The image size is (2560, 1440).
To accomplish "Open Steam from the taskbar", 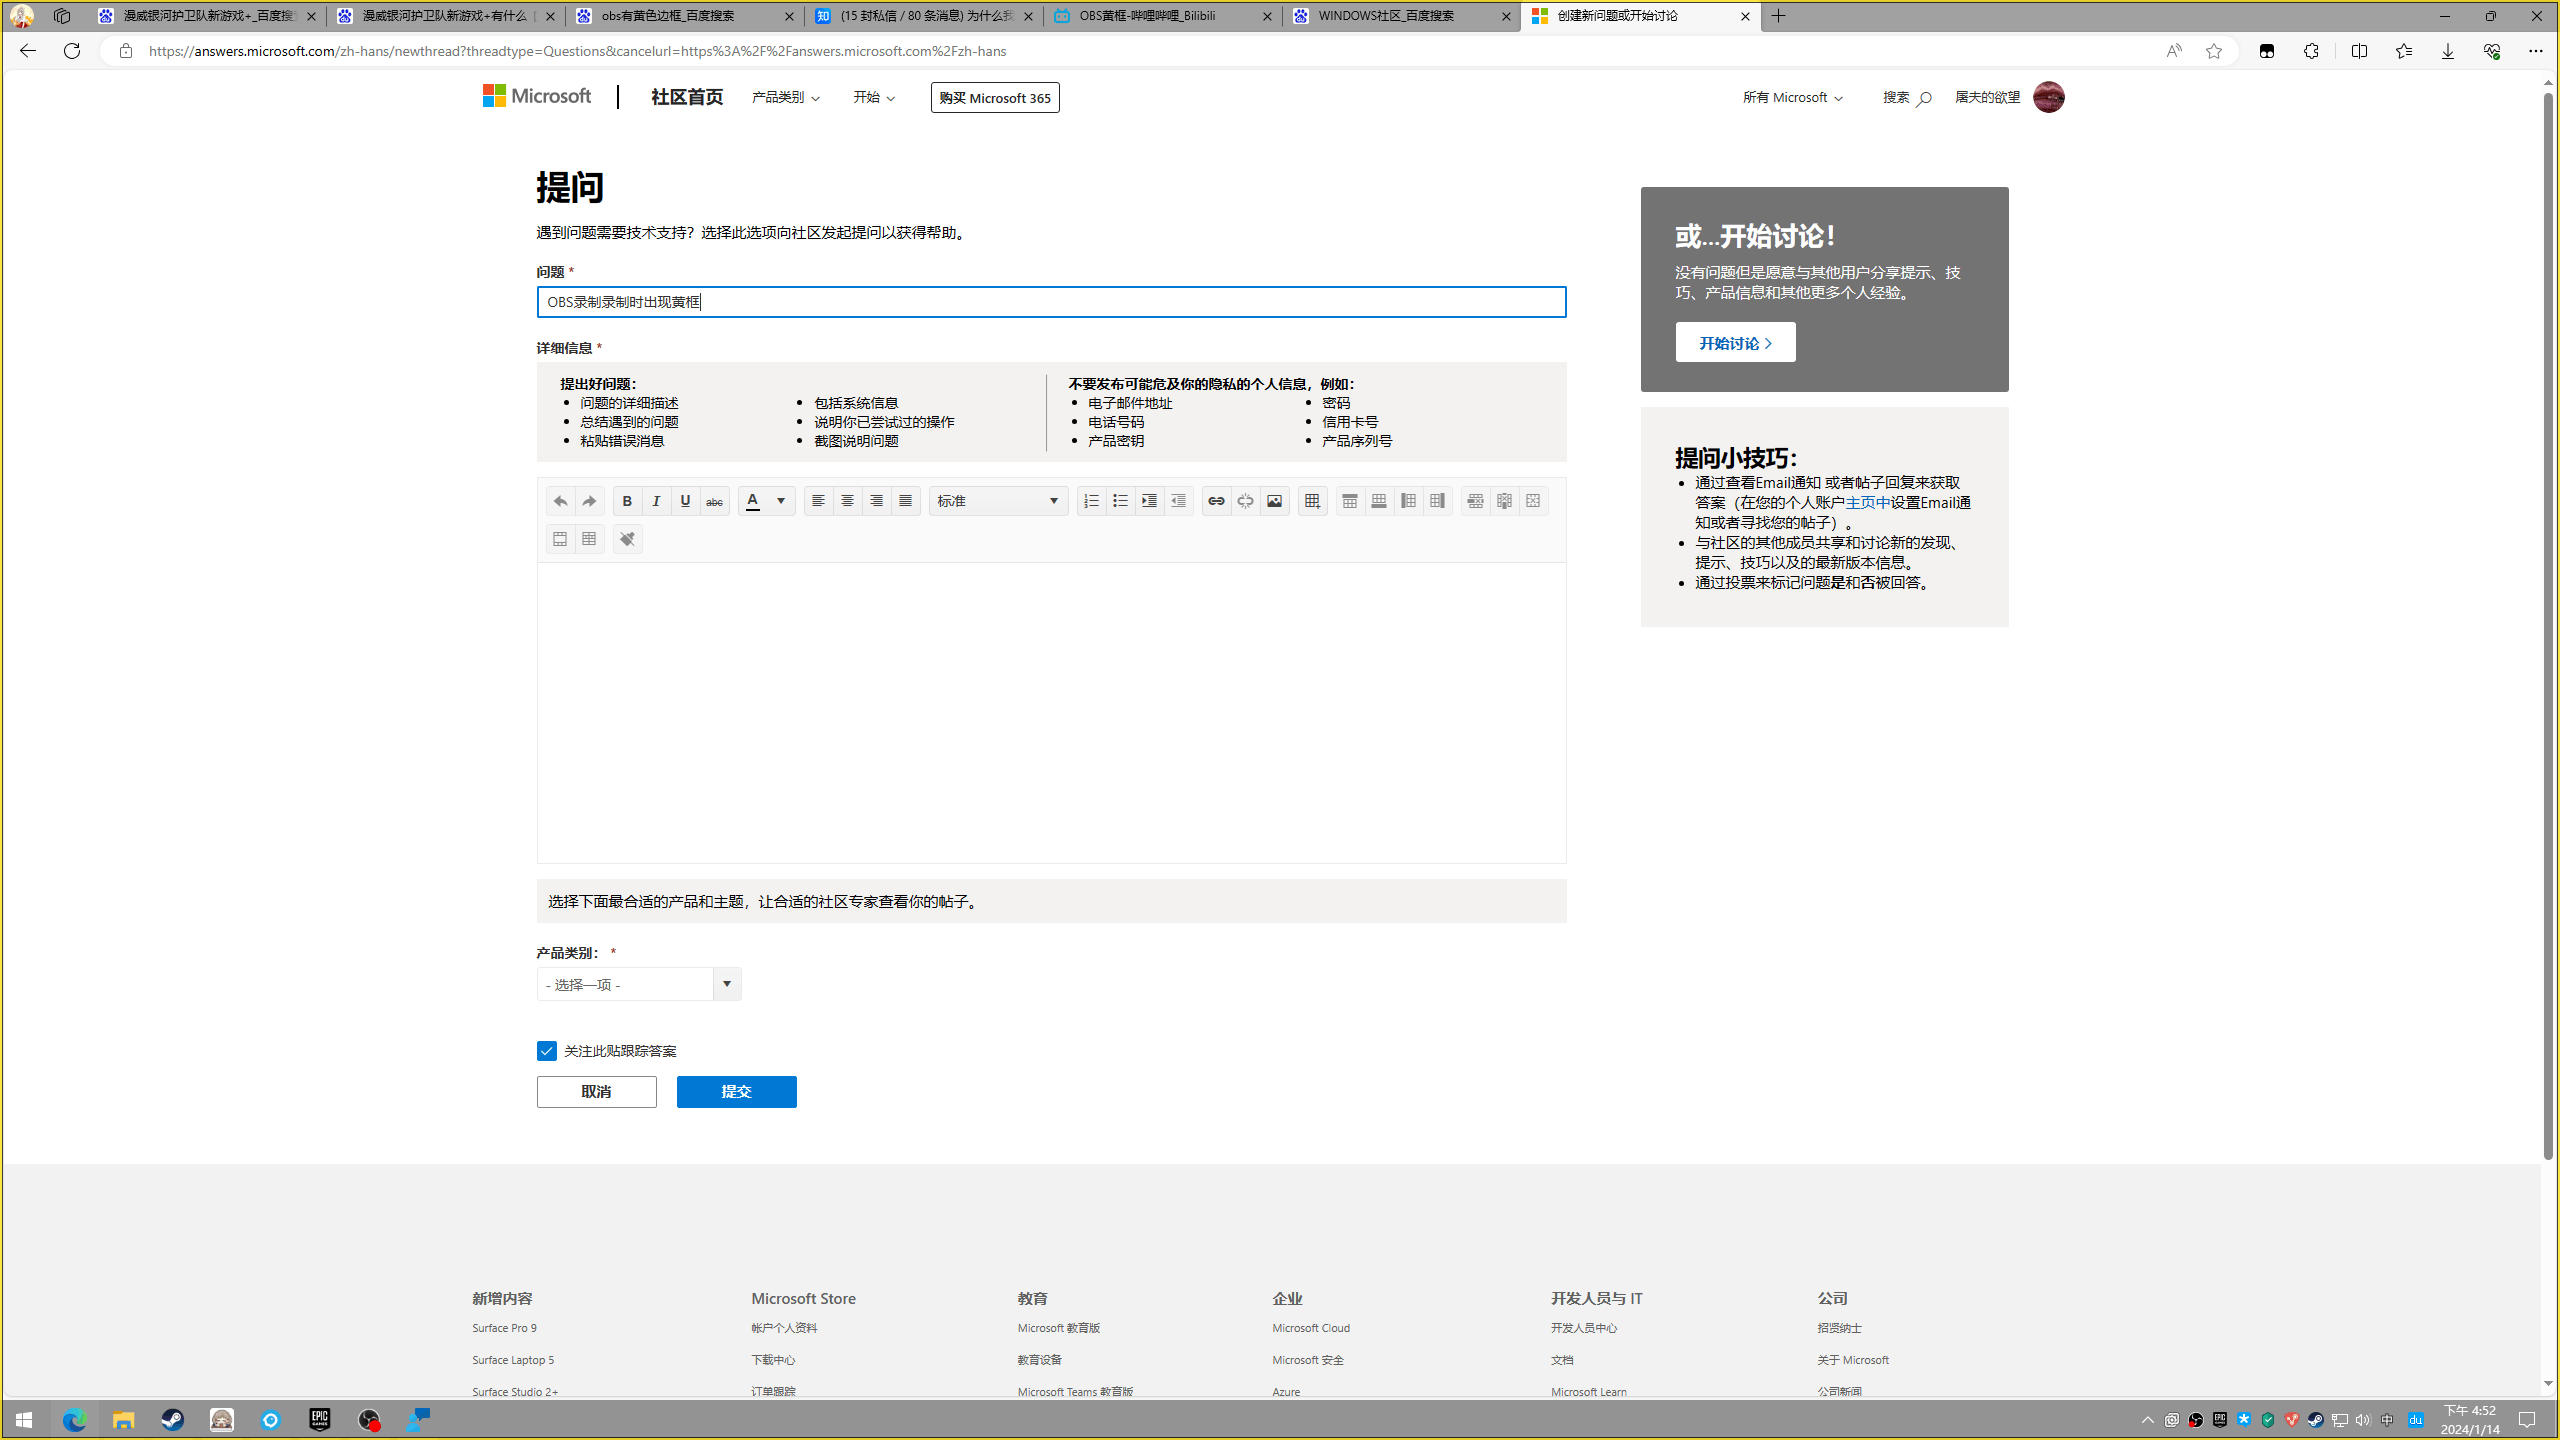I will [172, 1420].
